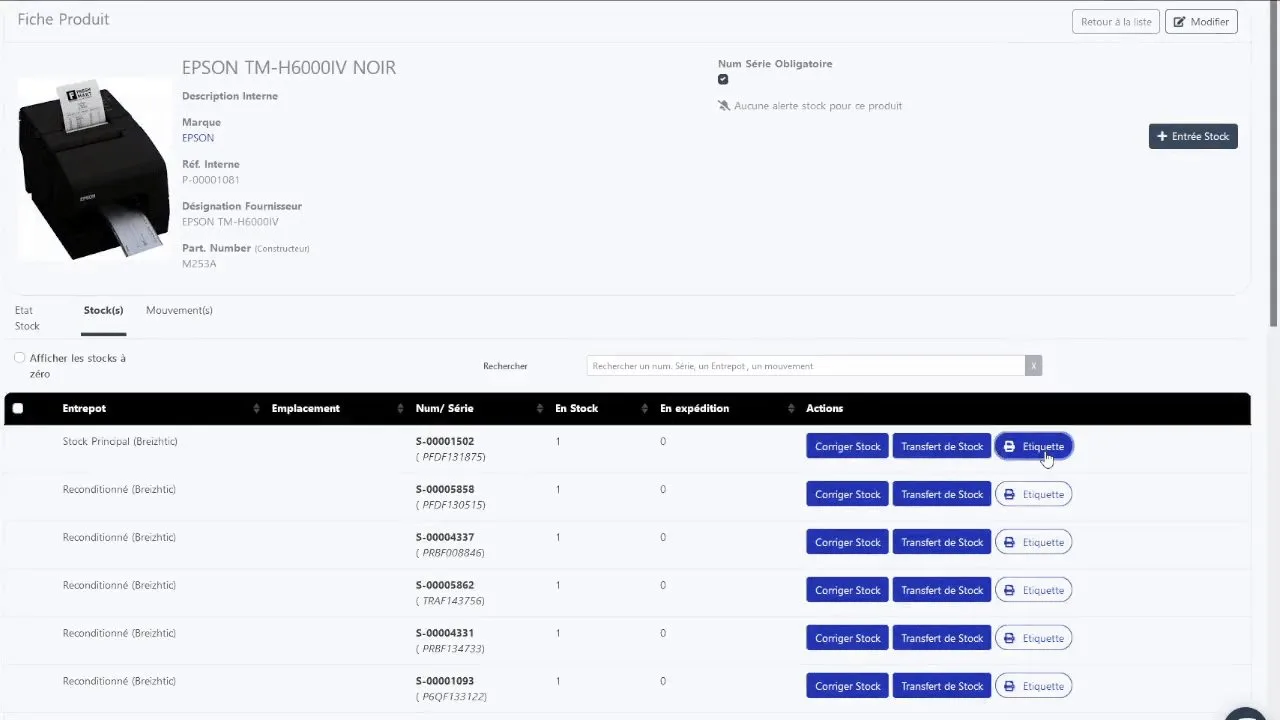
Task: Toggle the Num Série Obligatoire checkbox
Action: [x=723, y=79]
